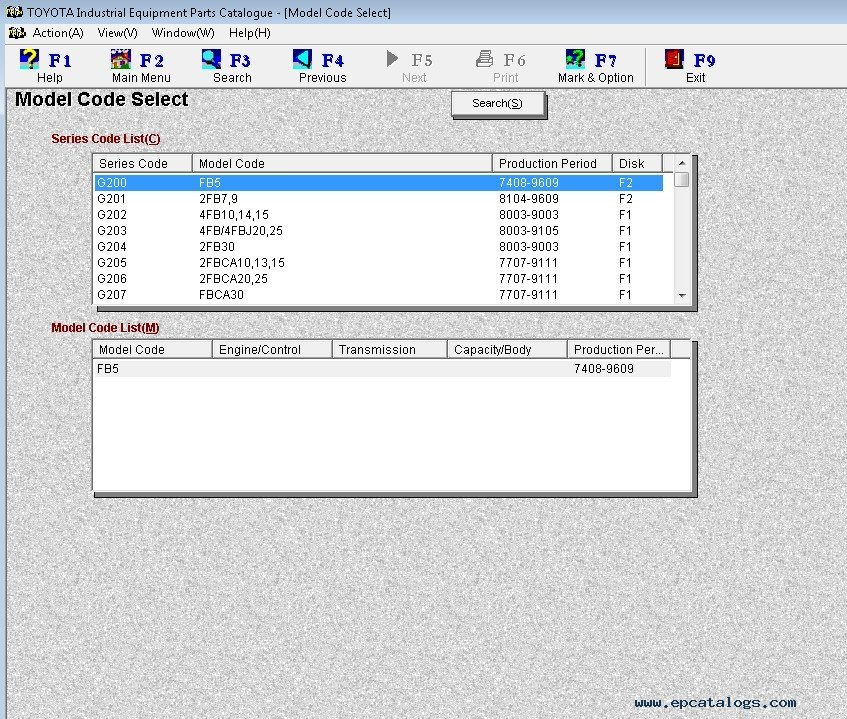Click model code 2FBCA20,25

point(233,279)
